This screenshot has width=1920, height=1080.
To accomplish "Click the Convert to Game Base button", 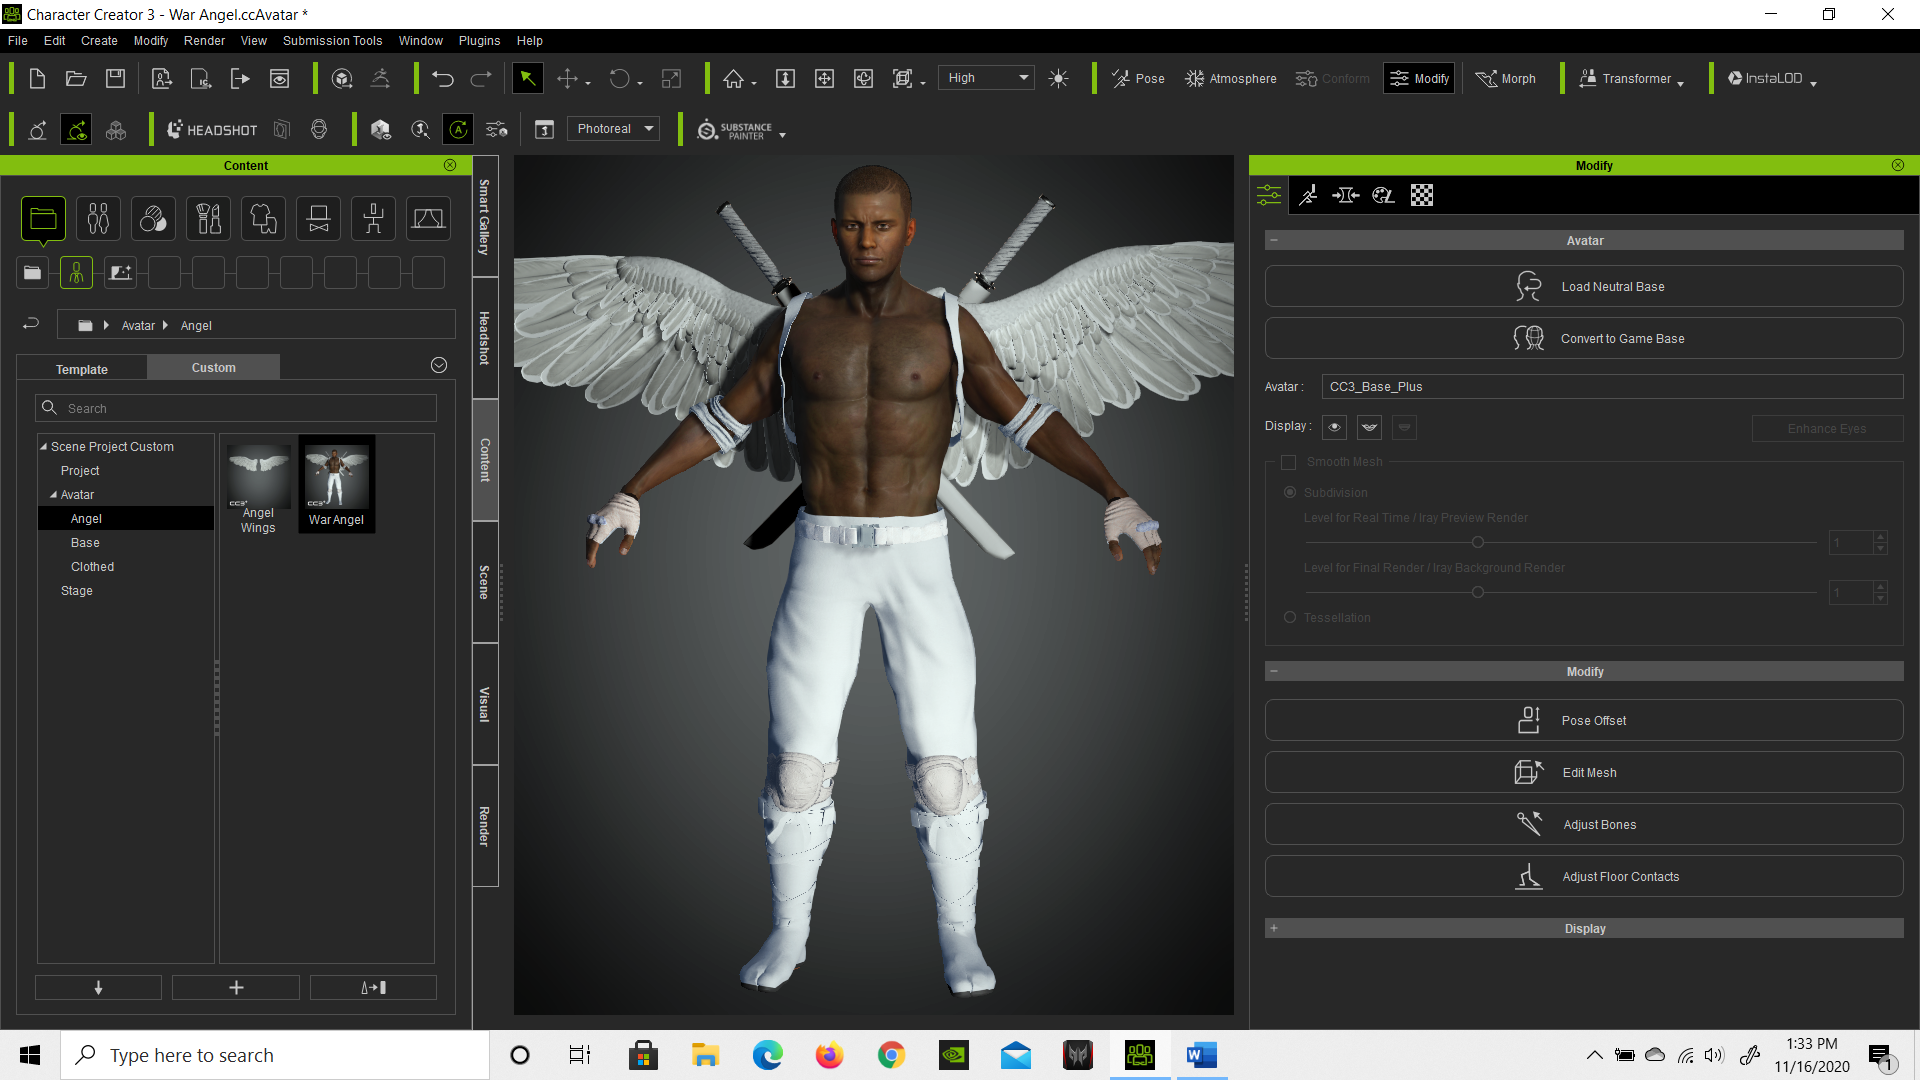I will tap(1584, 339).
